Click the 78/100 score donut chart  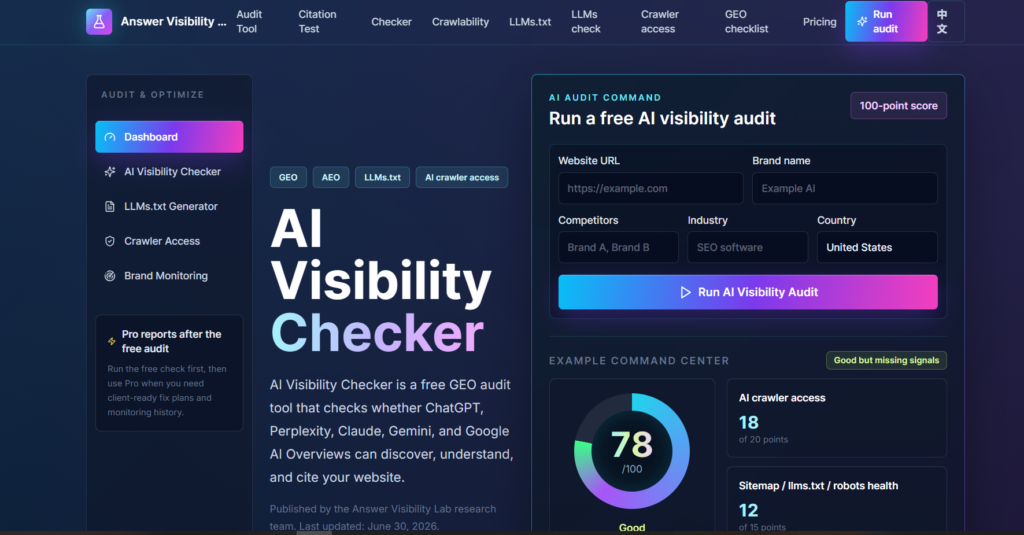pyautogui.click(x=632, y=451)
